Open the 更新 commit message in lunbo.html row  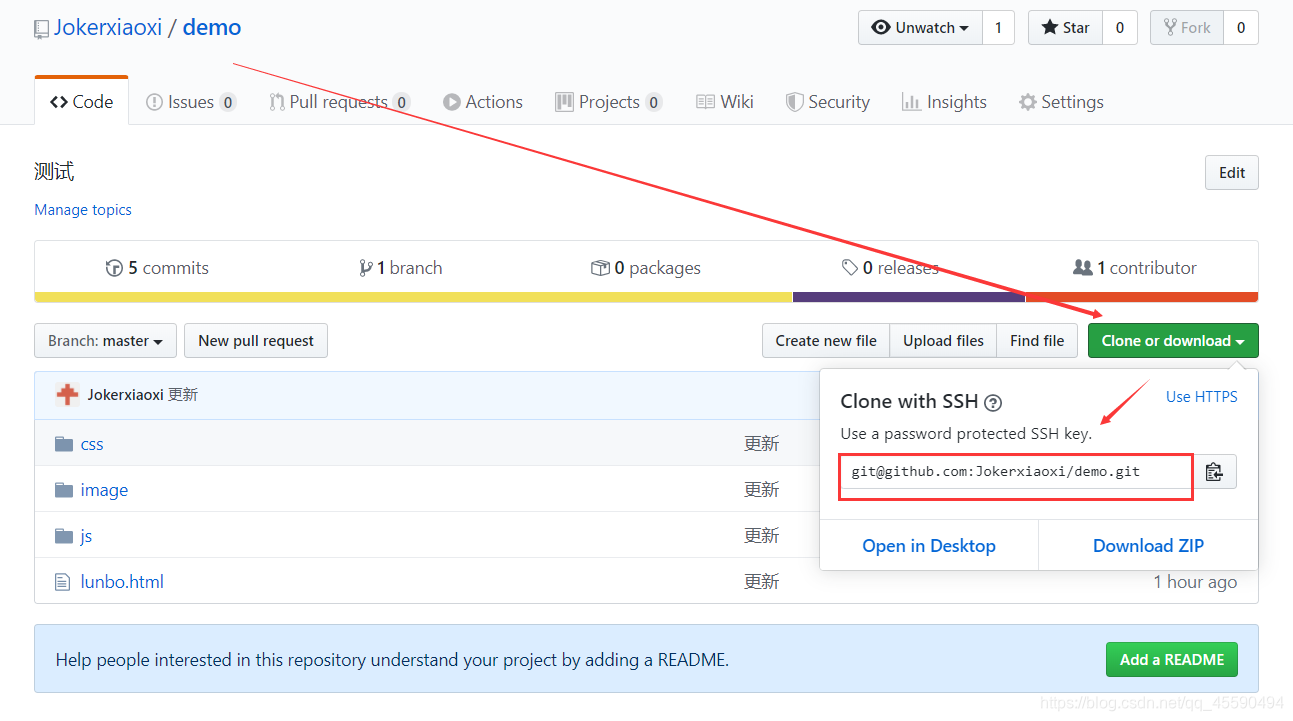761,582
